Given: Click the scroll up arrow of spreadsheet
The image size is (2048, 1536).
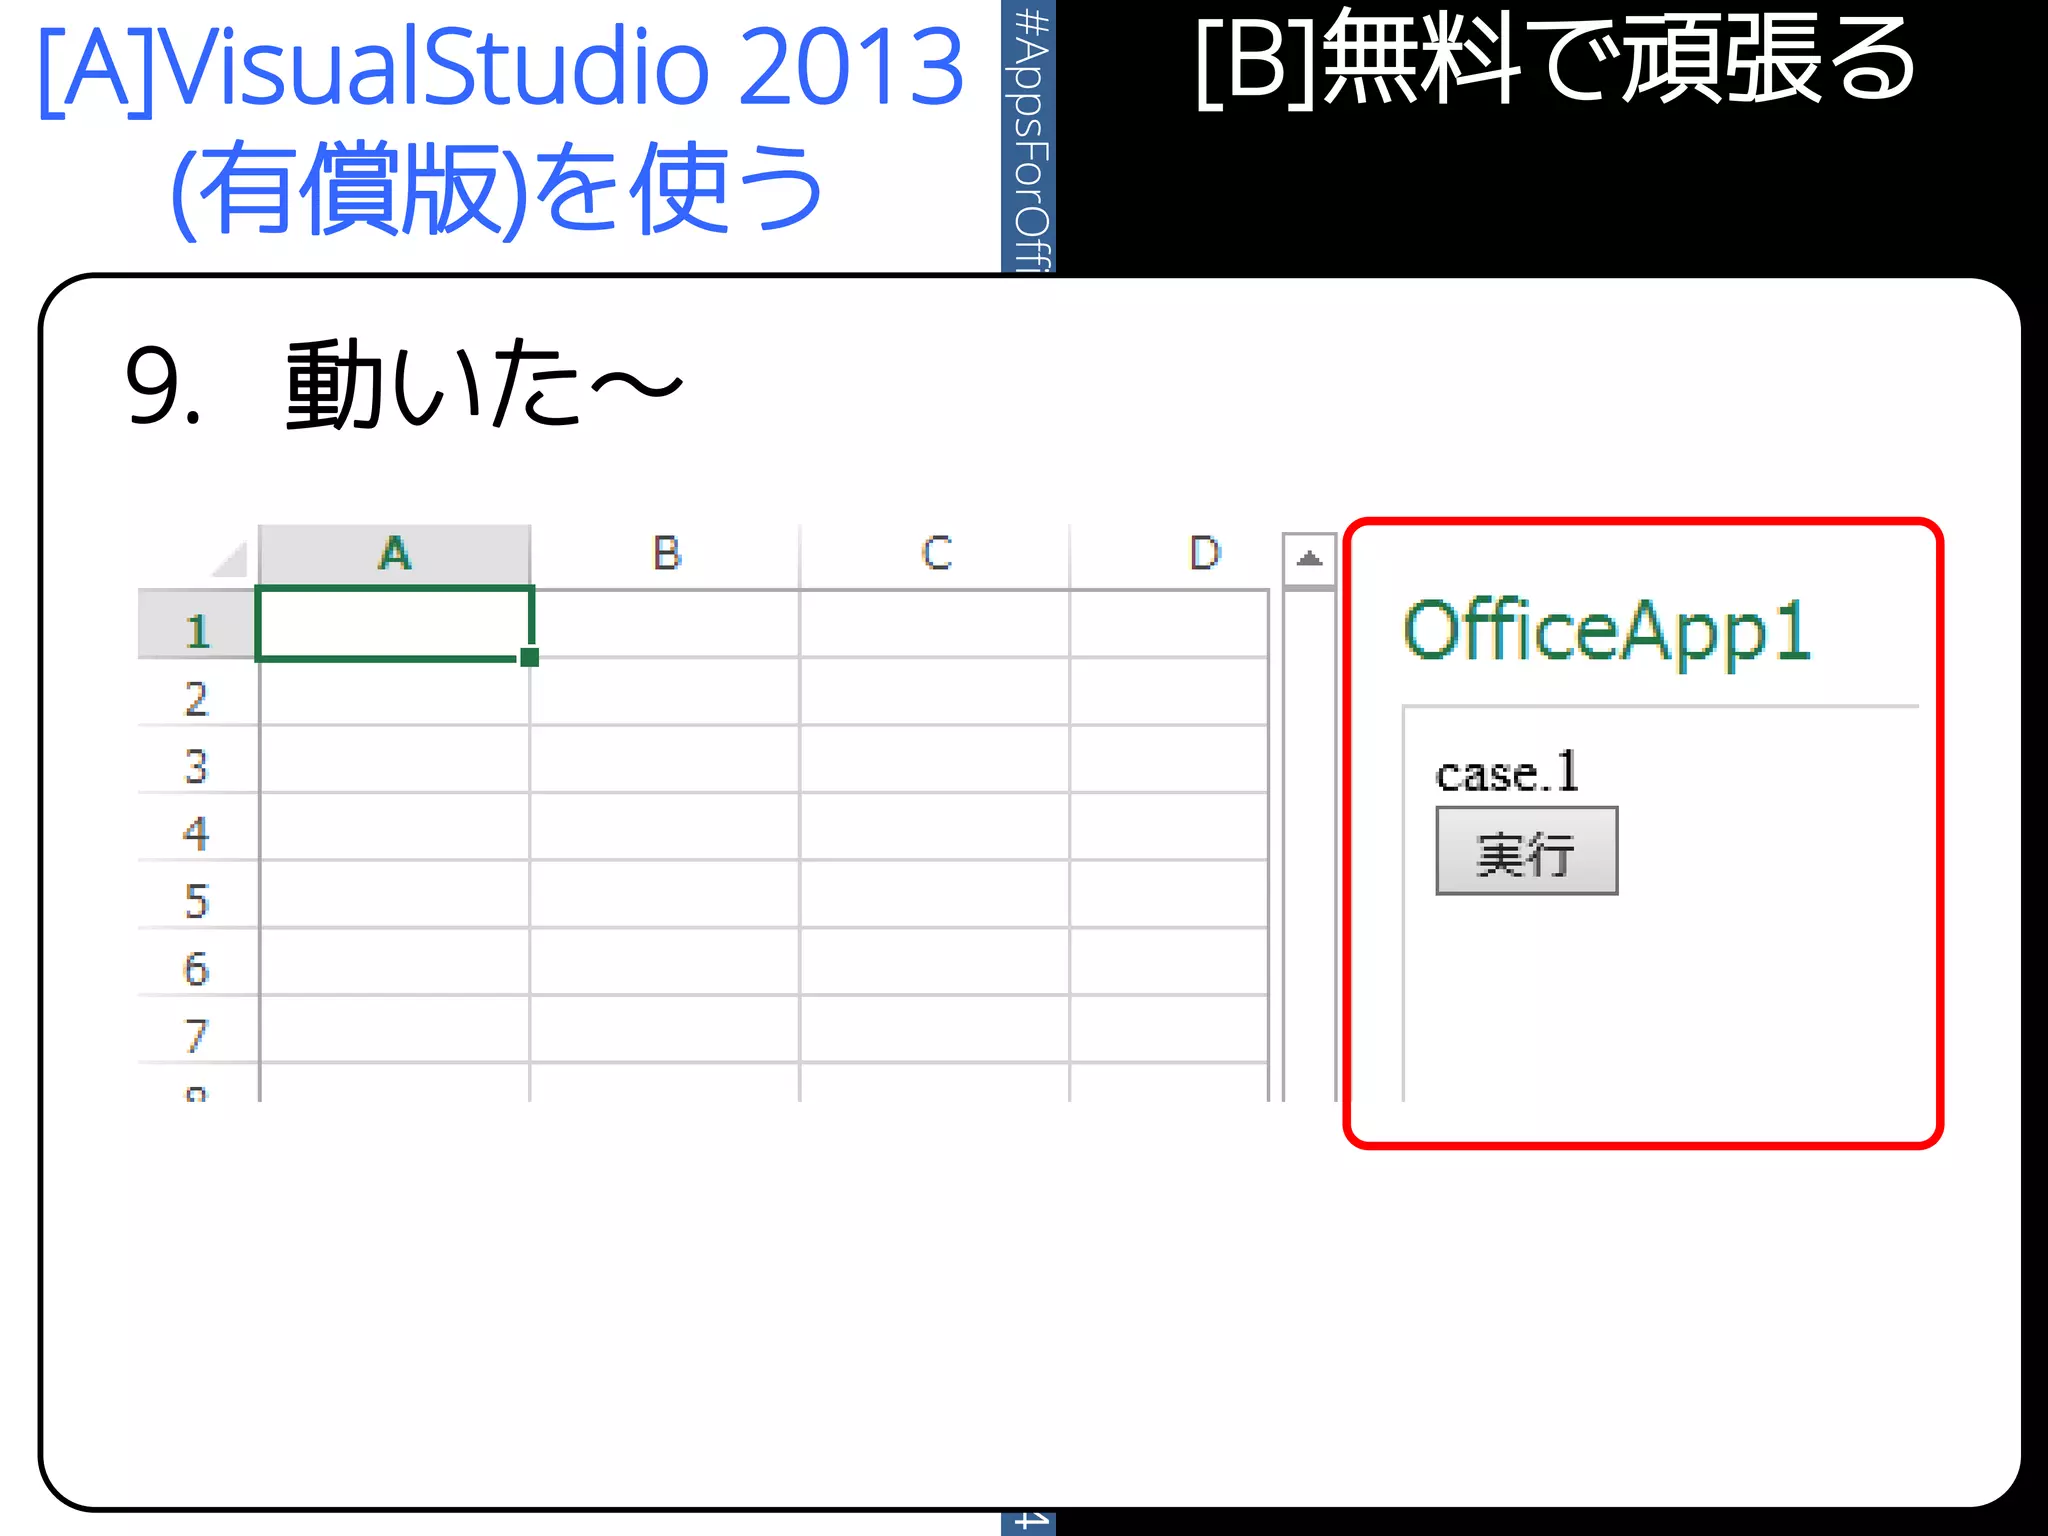Looking at the screenshot, I should click(1309, 559).
